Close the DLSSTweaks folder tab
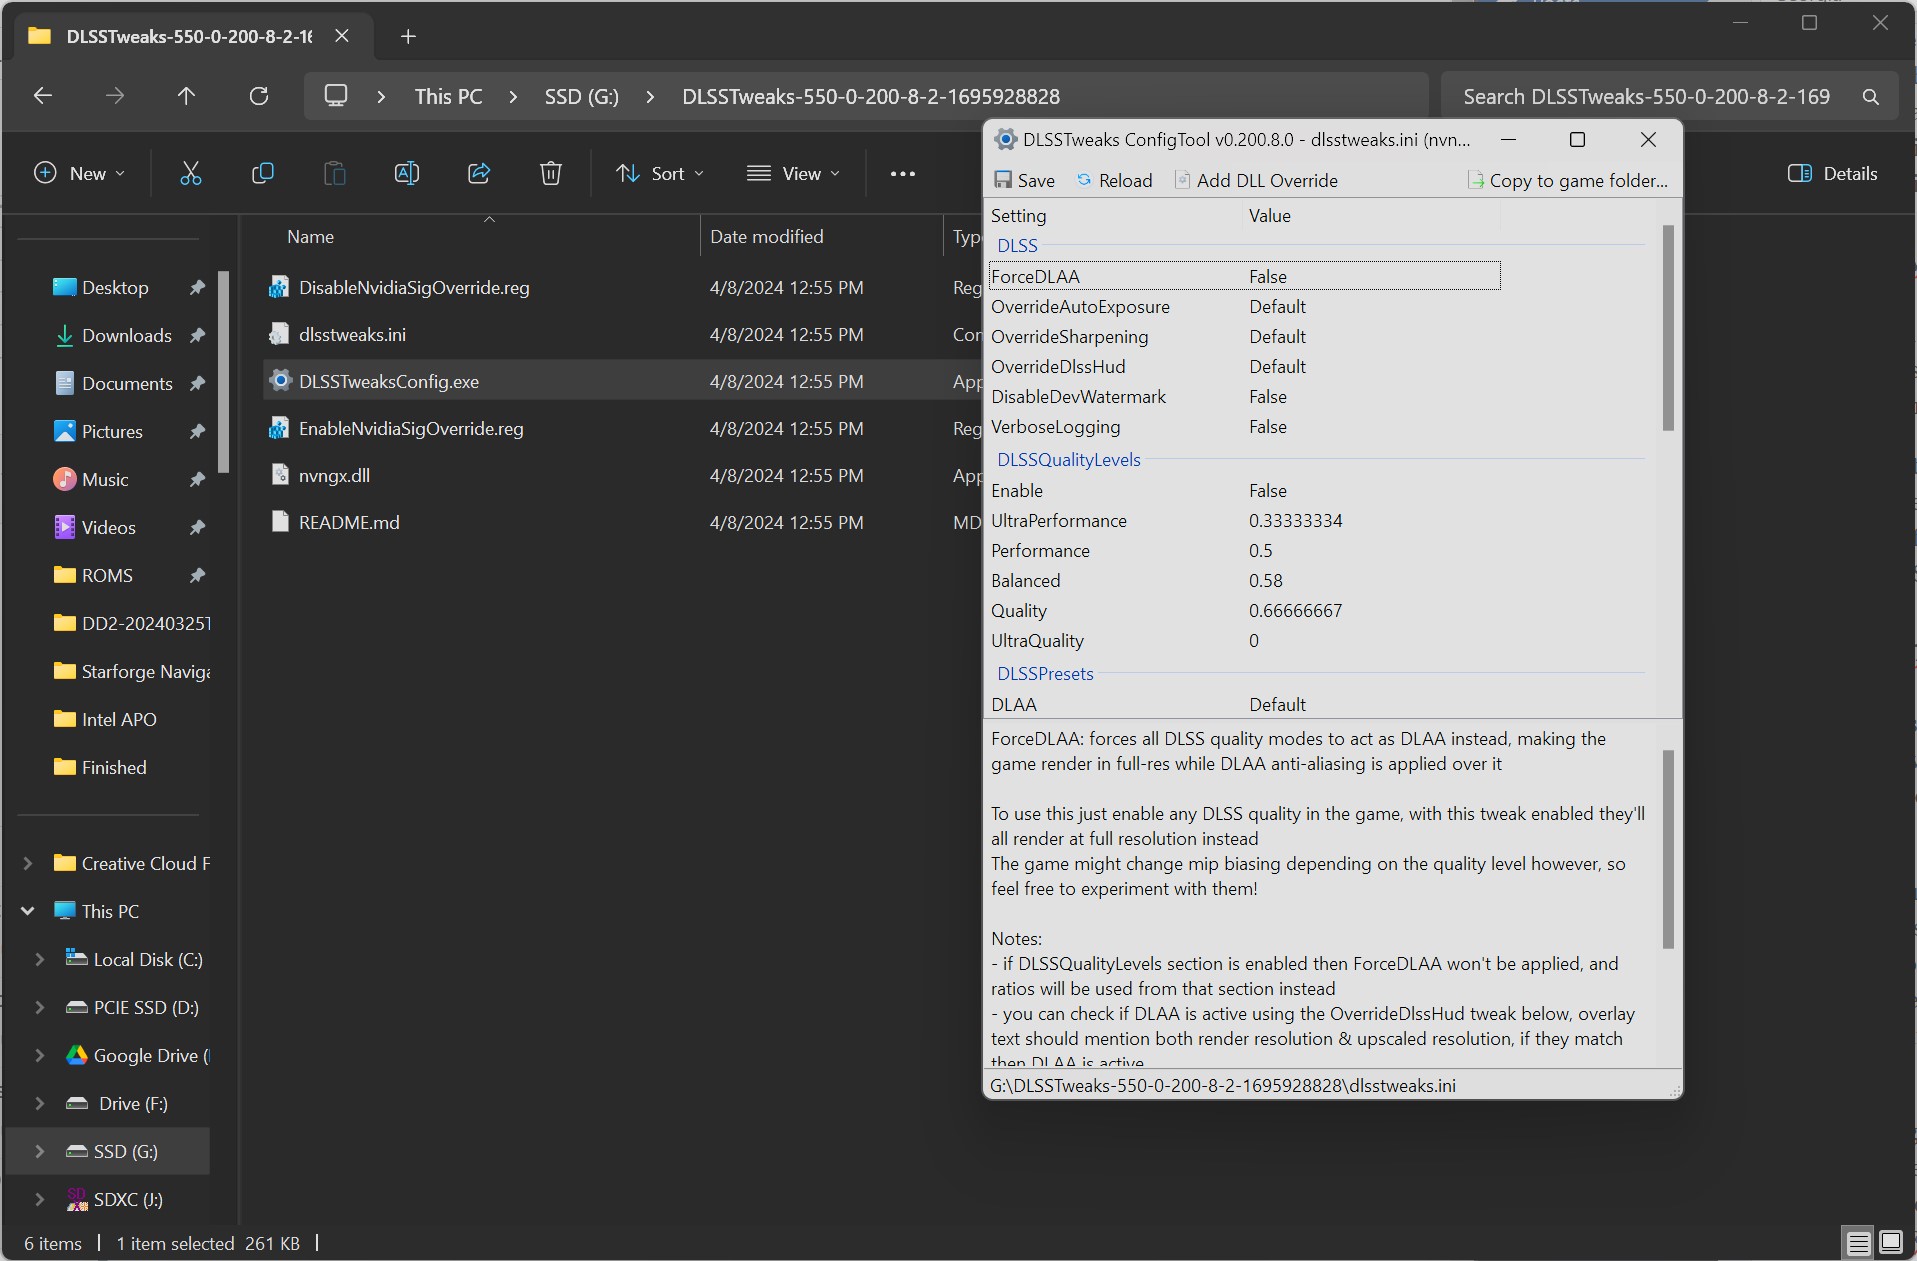The image size is (1917, 1261). tap(342, 36)
